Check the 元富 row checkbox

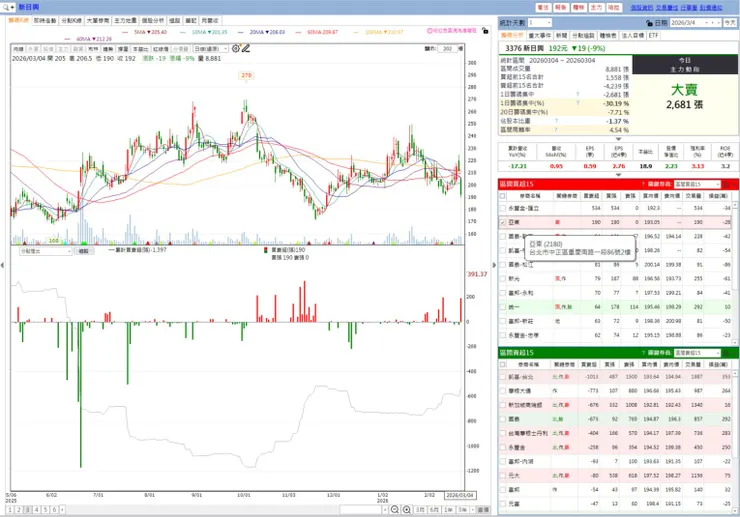click(503, 504)
